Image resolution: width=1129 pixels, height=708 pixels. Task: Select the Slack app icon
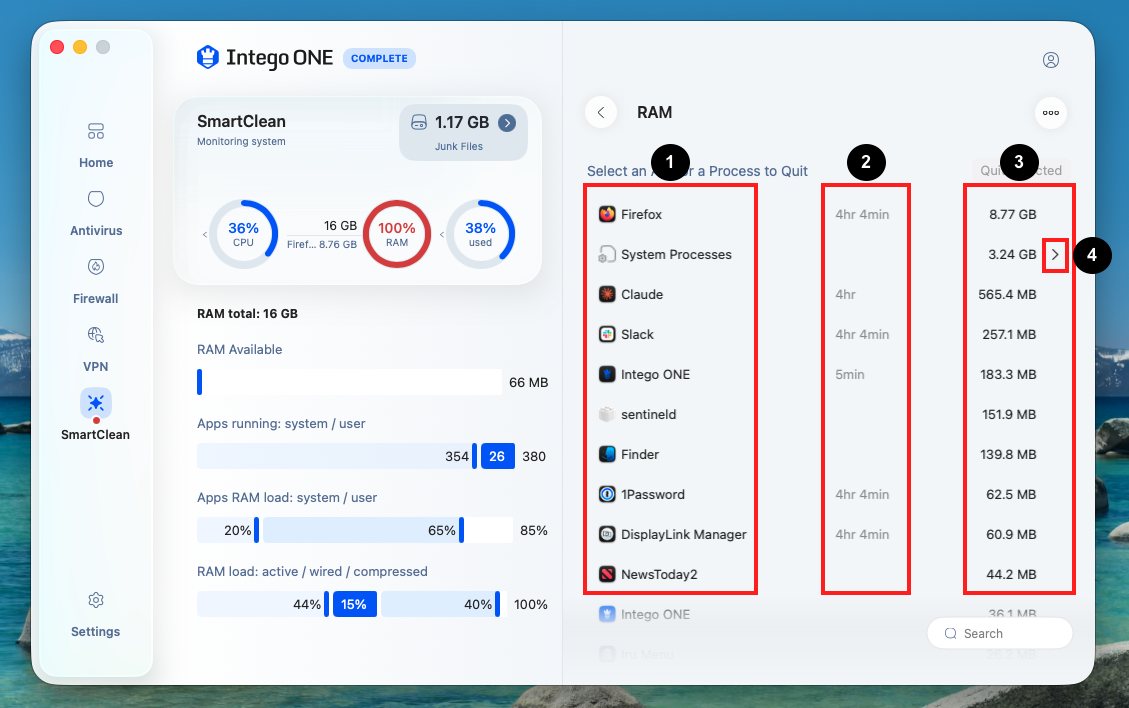pyautogui.click(x=607, y=334)
